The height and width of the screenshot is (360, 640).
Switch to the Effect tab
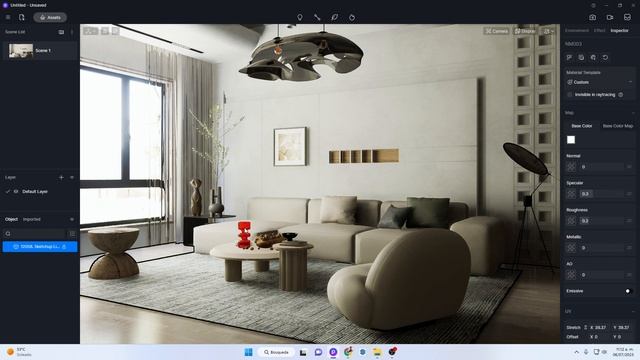pyautogui.click(x=599, y=31)
